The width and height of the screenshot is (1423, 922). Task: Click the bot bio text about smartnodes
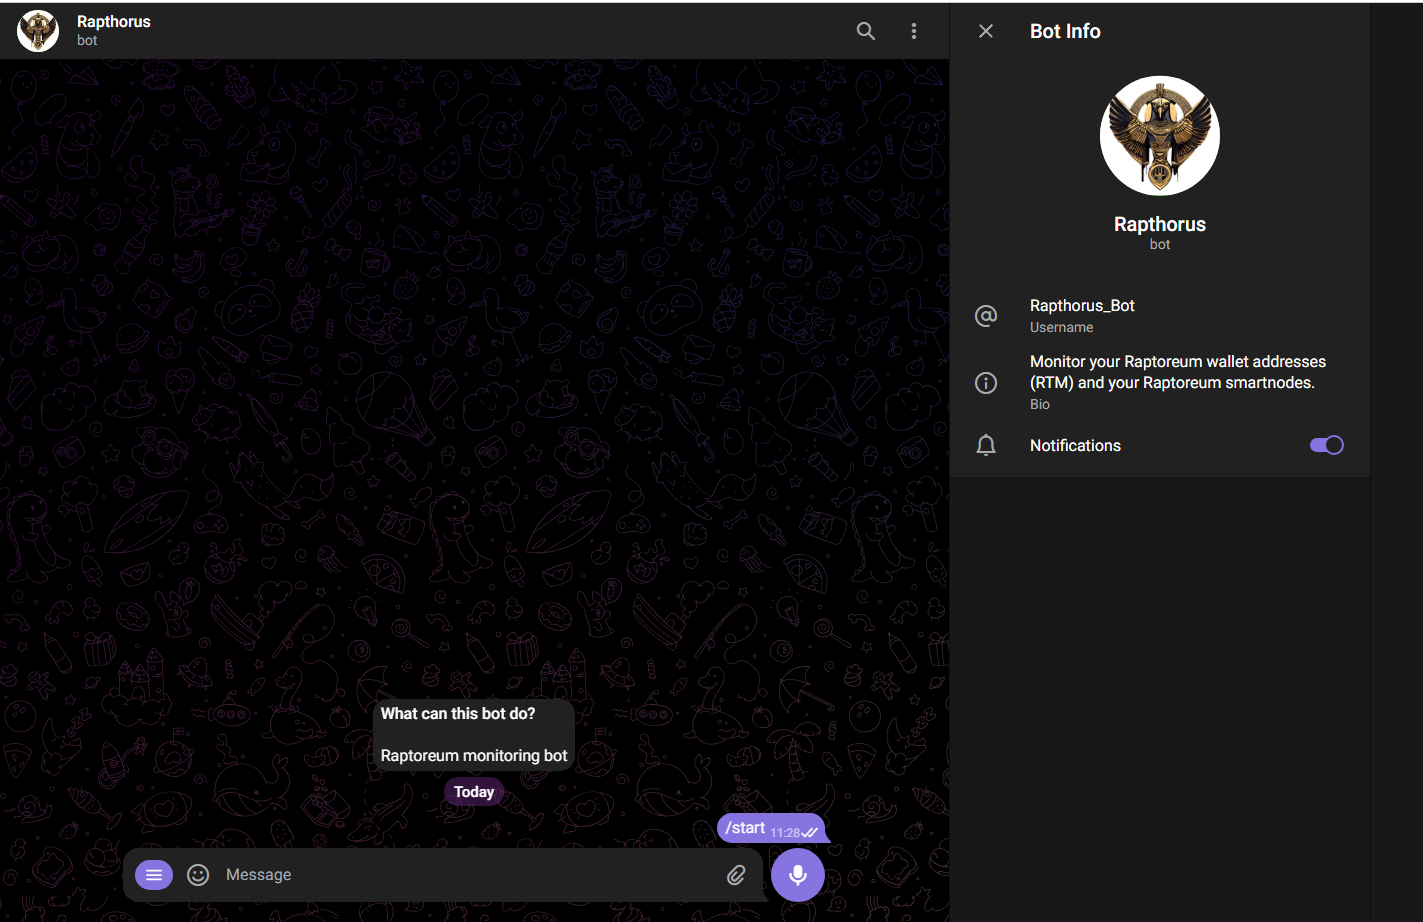(1178, 372)
